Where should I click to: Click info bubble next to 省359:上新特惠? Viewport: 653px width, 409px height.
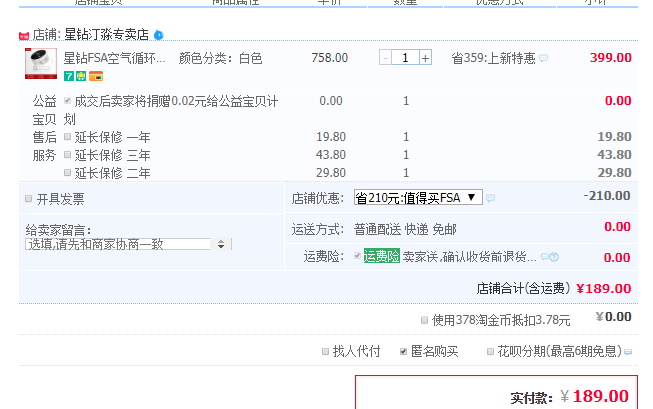(543, 58)
